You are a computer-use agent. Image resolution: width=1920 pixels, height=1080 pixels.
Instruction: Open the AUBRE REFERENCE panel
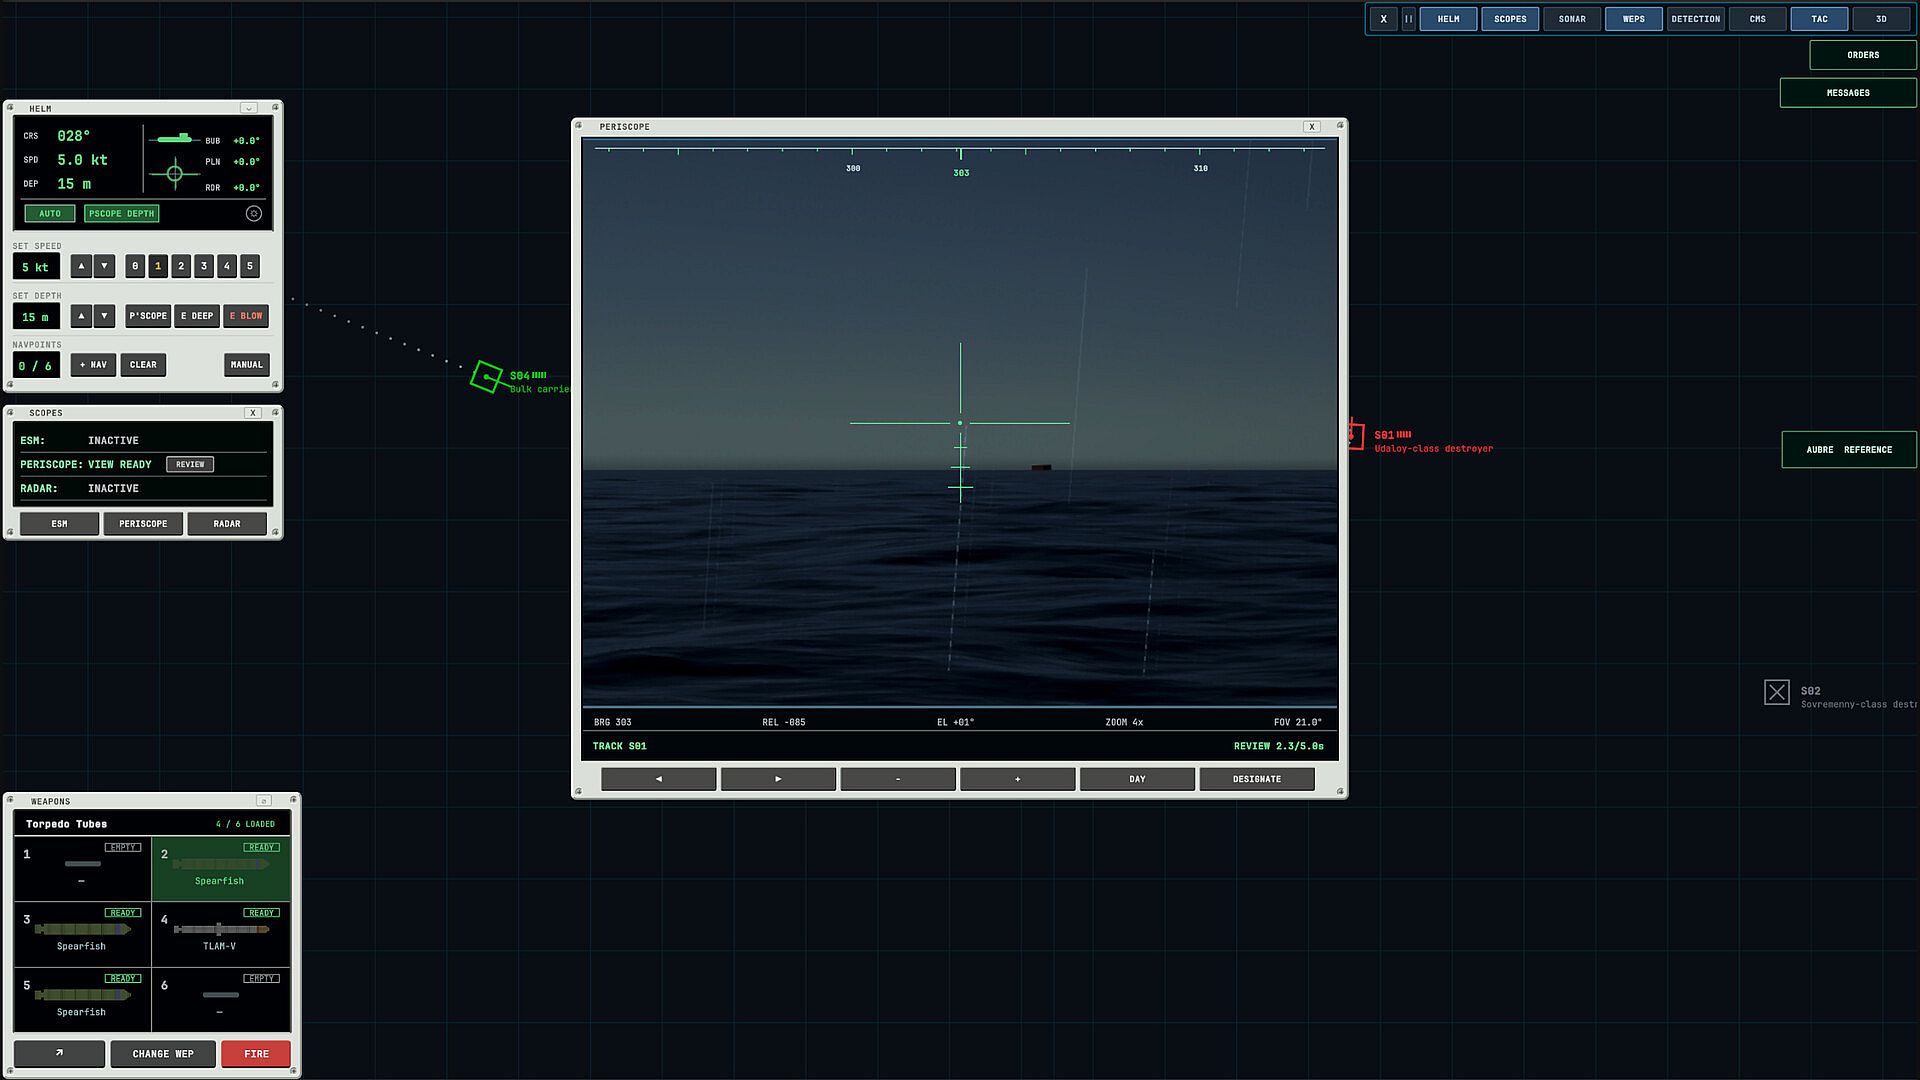[x=1849, y=450]
